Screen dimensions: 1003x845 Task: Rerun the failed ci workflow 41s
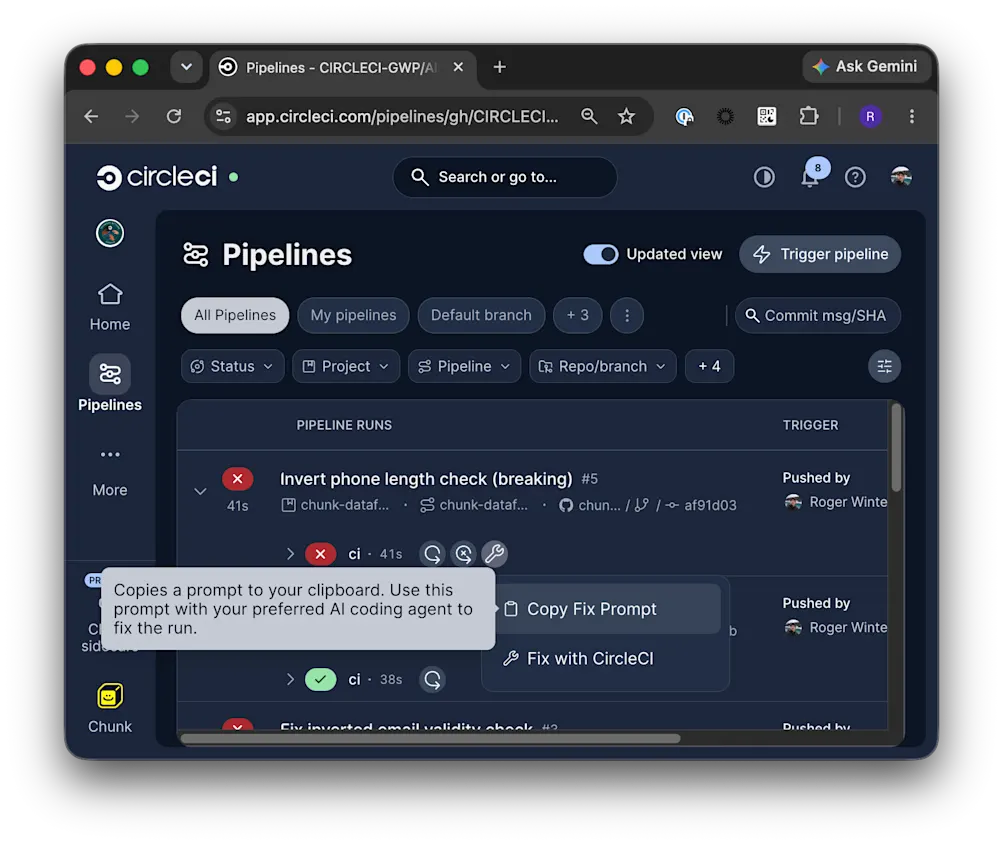point(432,554)
